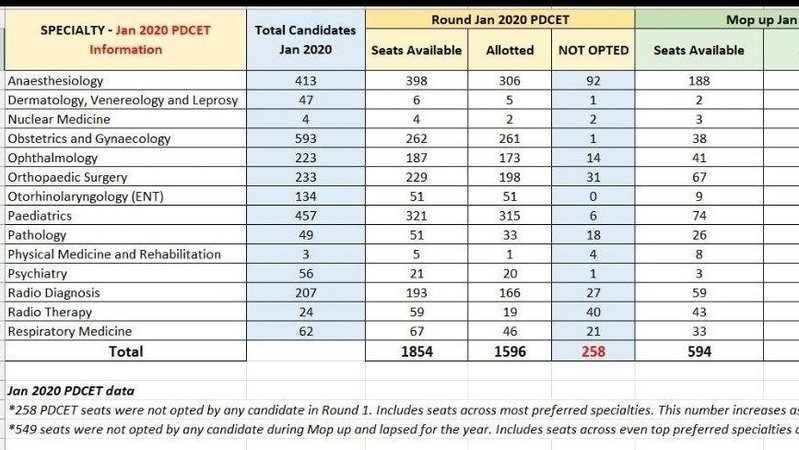Click Orthopaedic Surgery seats available 229
The height and width of the screenshot is (450, 799).
[417, 177]
